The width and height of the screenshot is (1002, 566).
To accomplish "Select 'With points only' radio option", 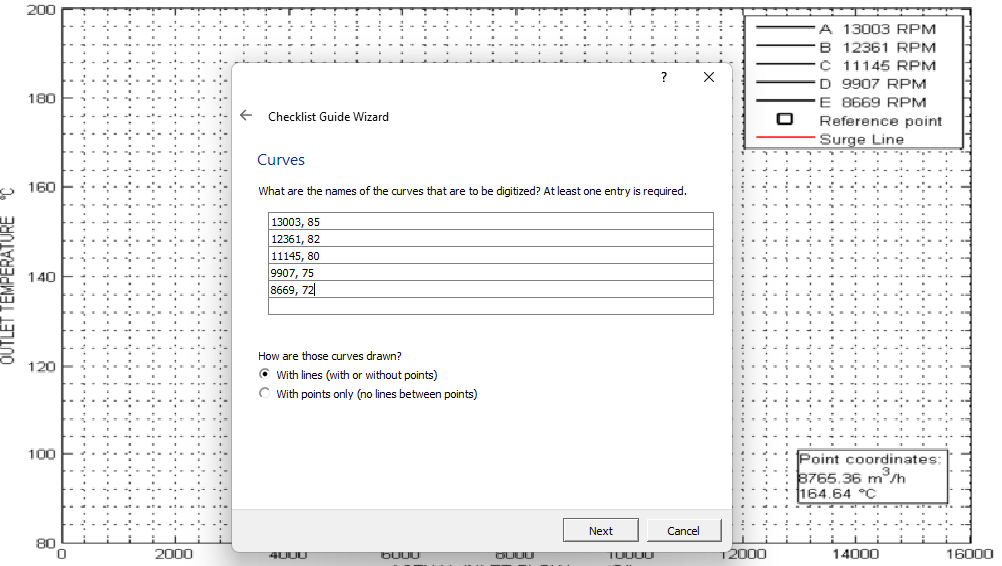I will click(265, 394).
